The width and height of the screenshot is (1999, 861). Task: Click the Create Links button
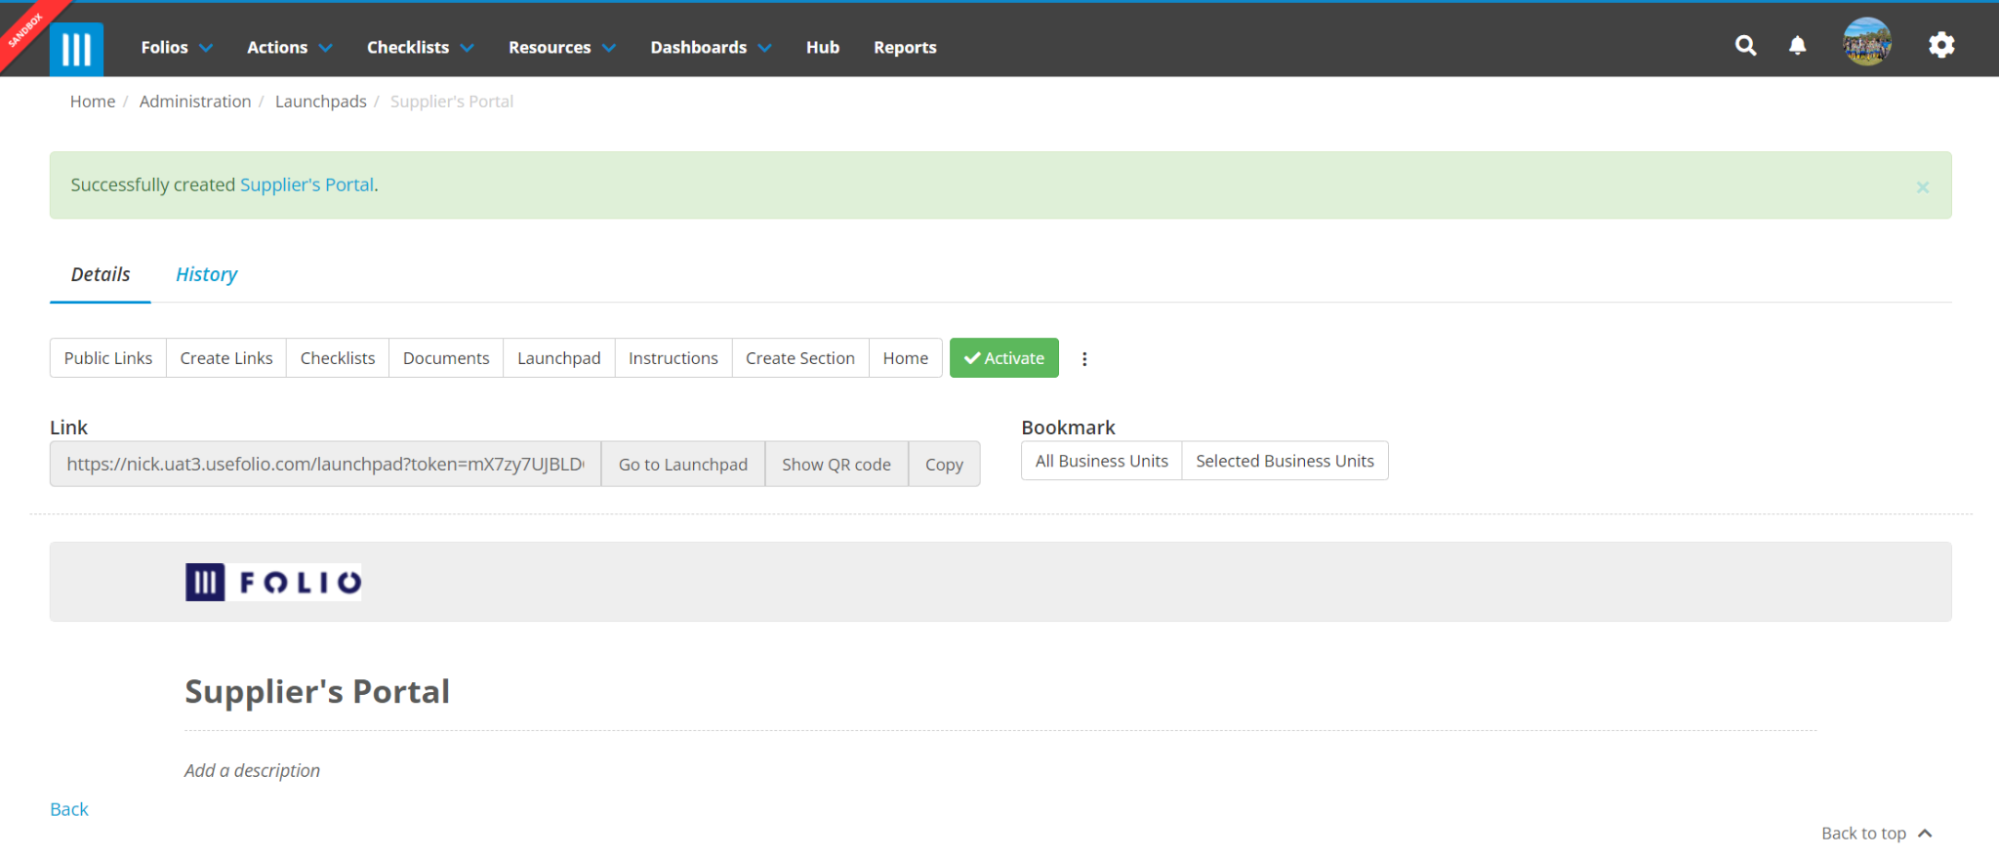click(x=226, y=358)
